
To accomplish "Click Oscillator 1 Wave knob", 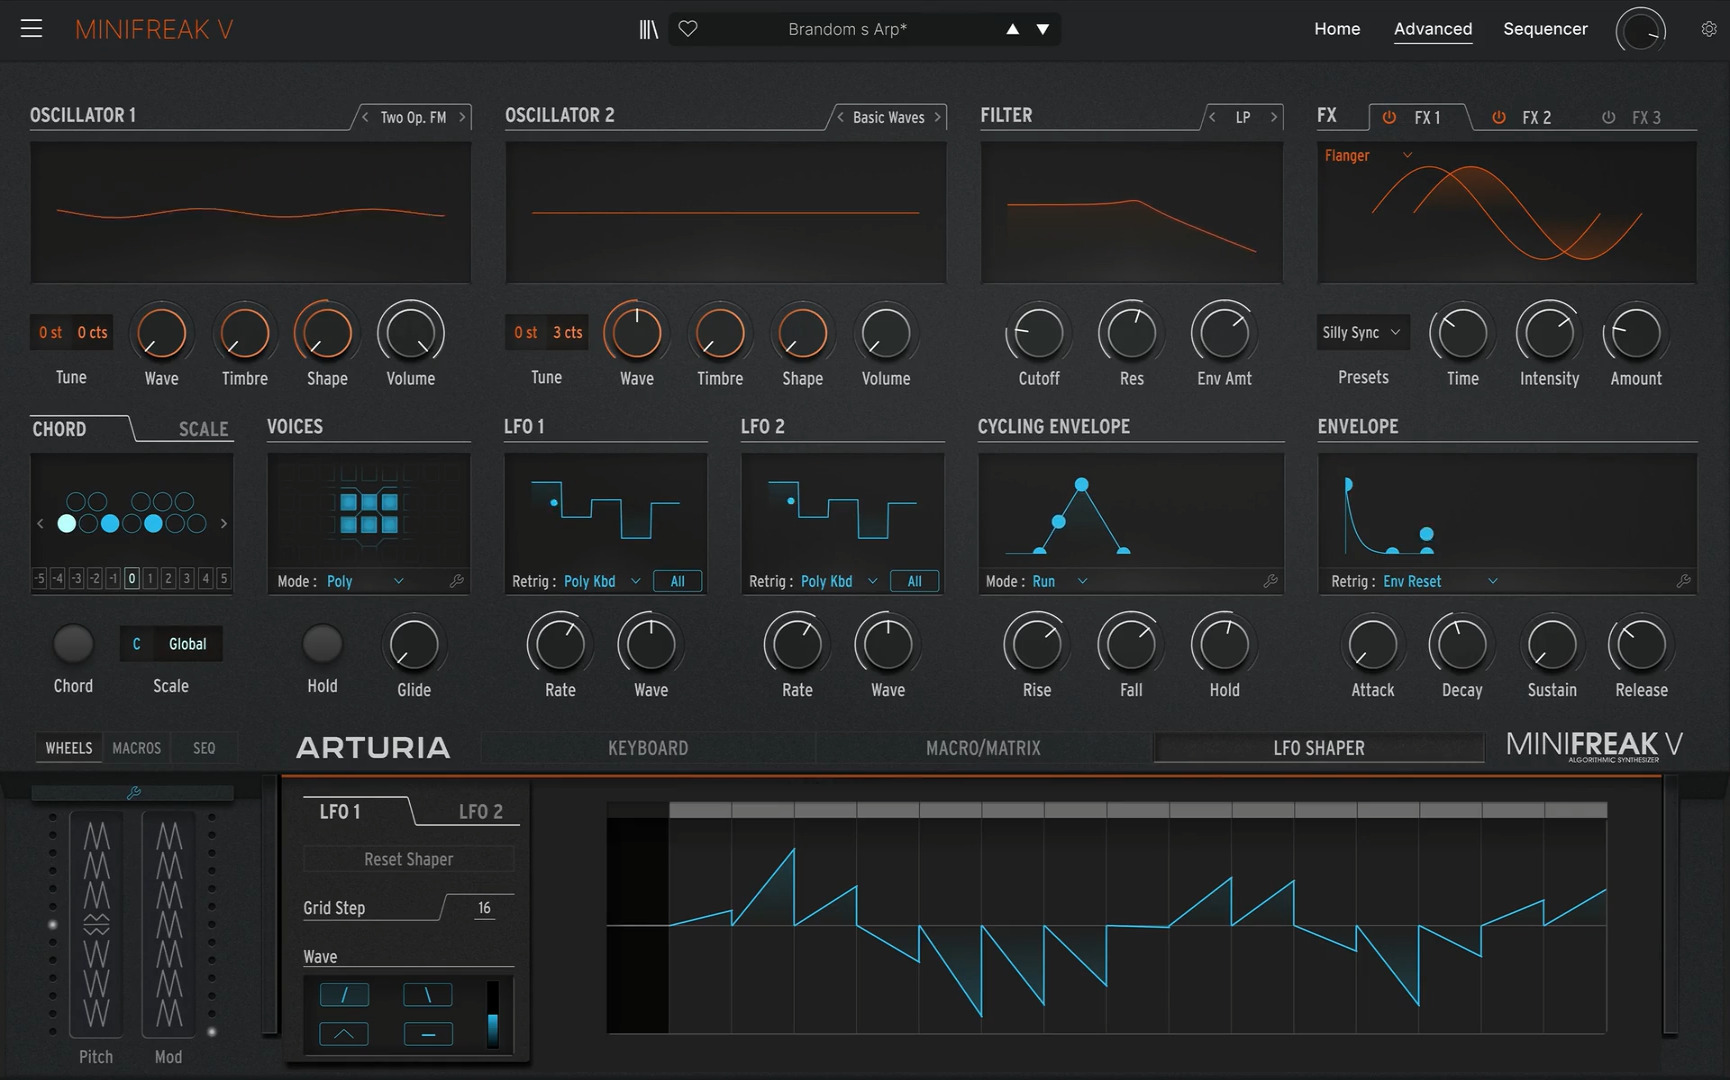I will [x=161, y=333].
